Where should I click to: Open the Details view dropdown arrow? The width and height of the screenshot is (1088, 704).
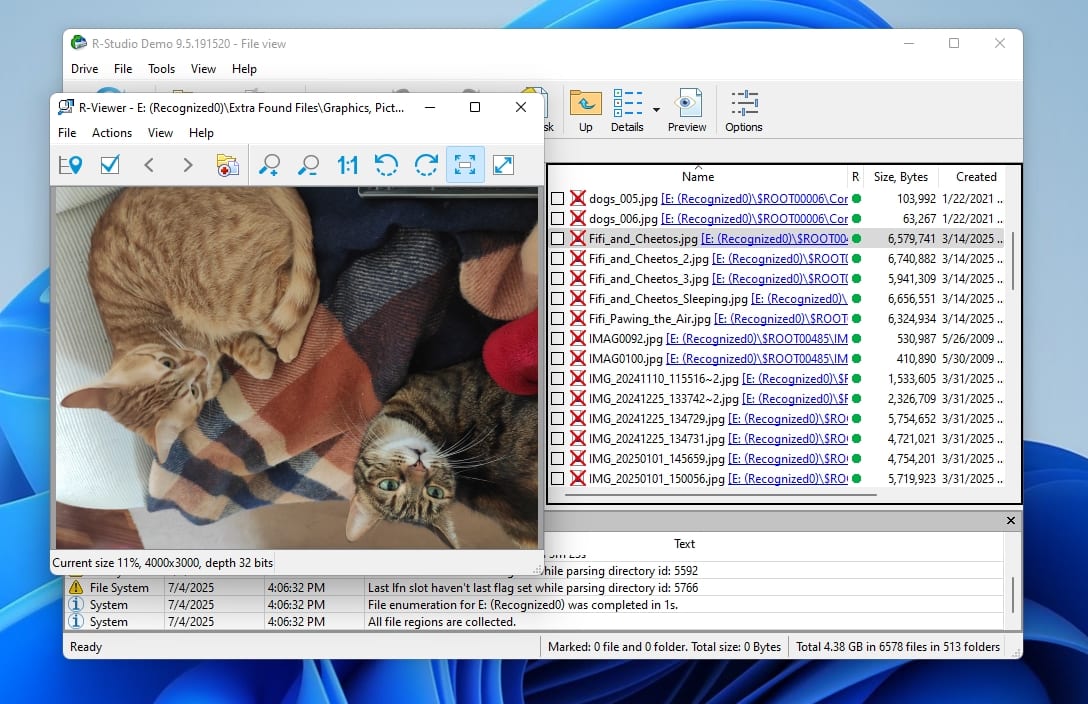point(656,110)
